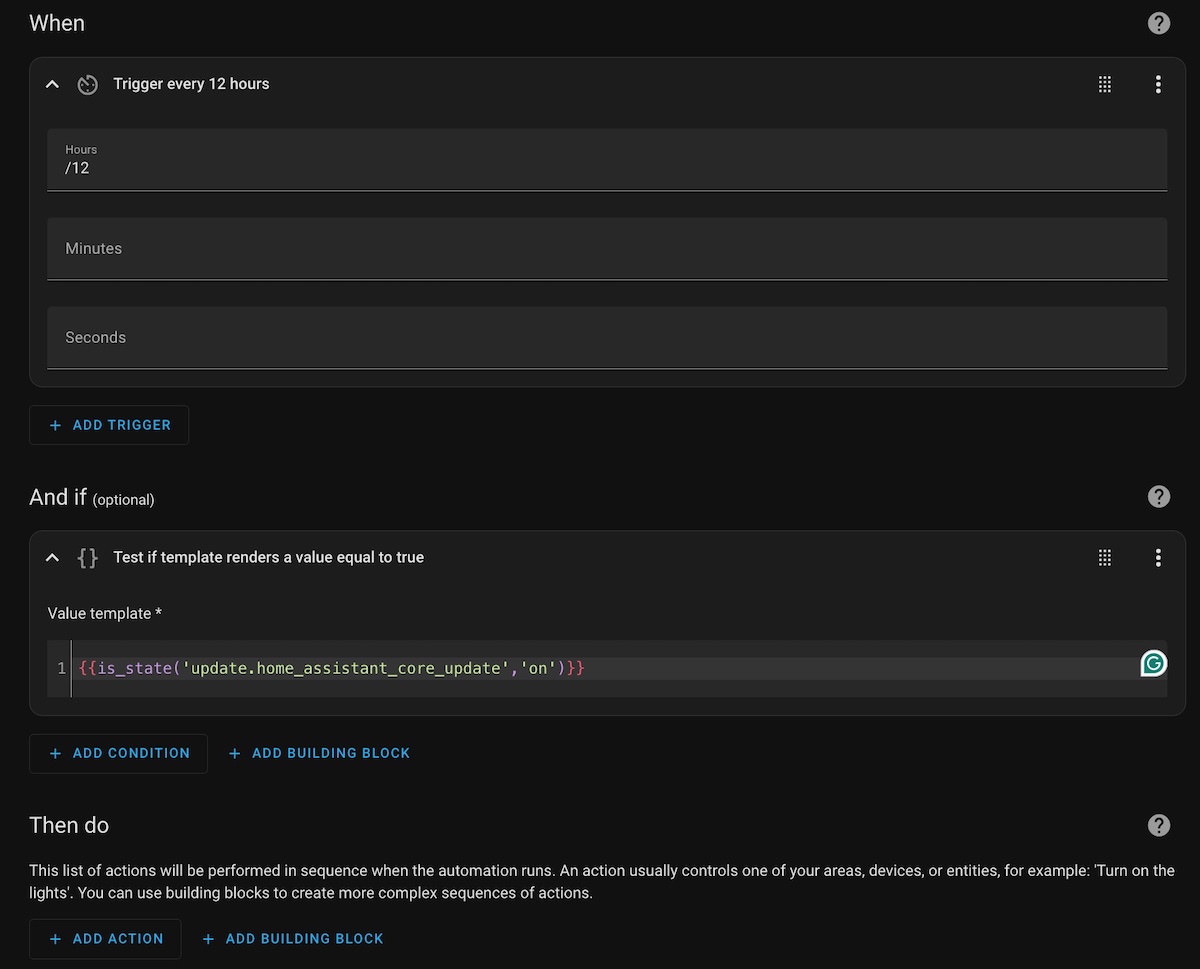Open help for the When section

pos(1158,23)
